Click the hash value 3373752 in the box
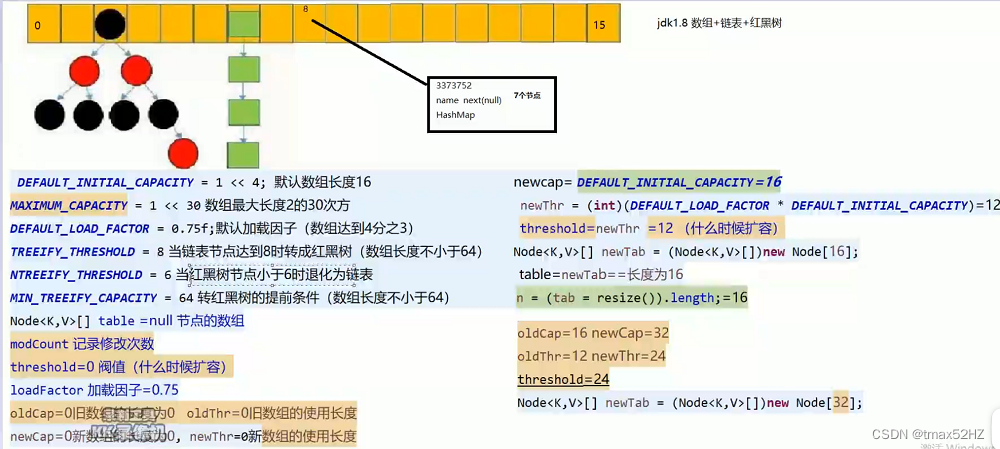1000x449 pixels. click(454, 85)
